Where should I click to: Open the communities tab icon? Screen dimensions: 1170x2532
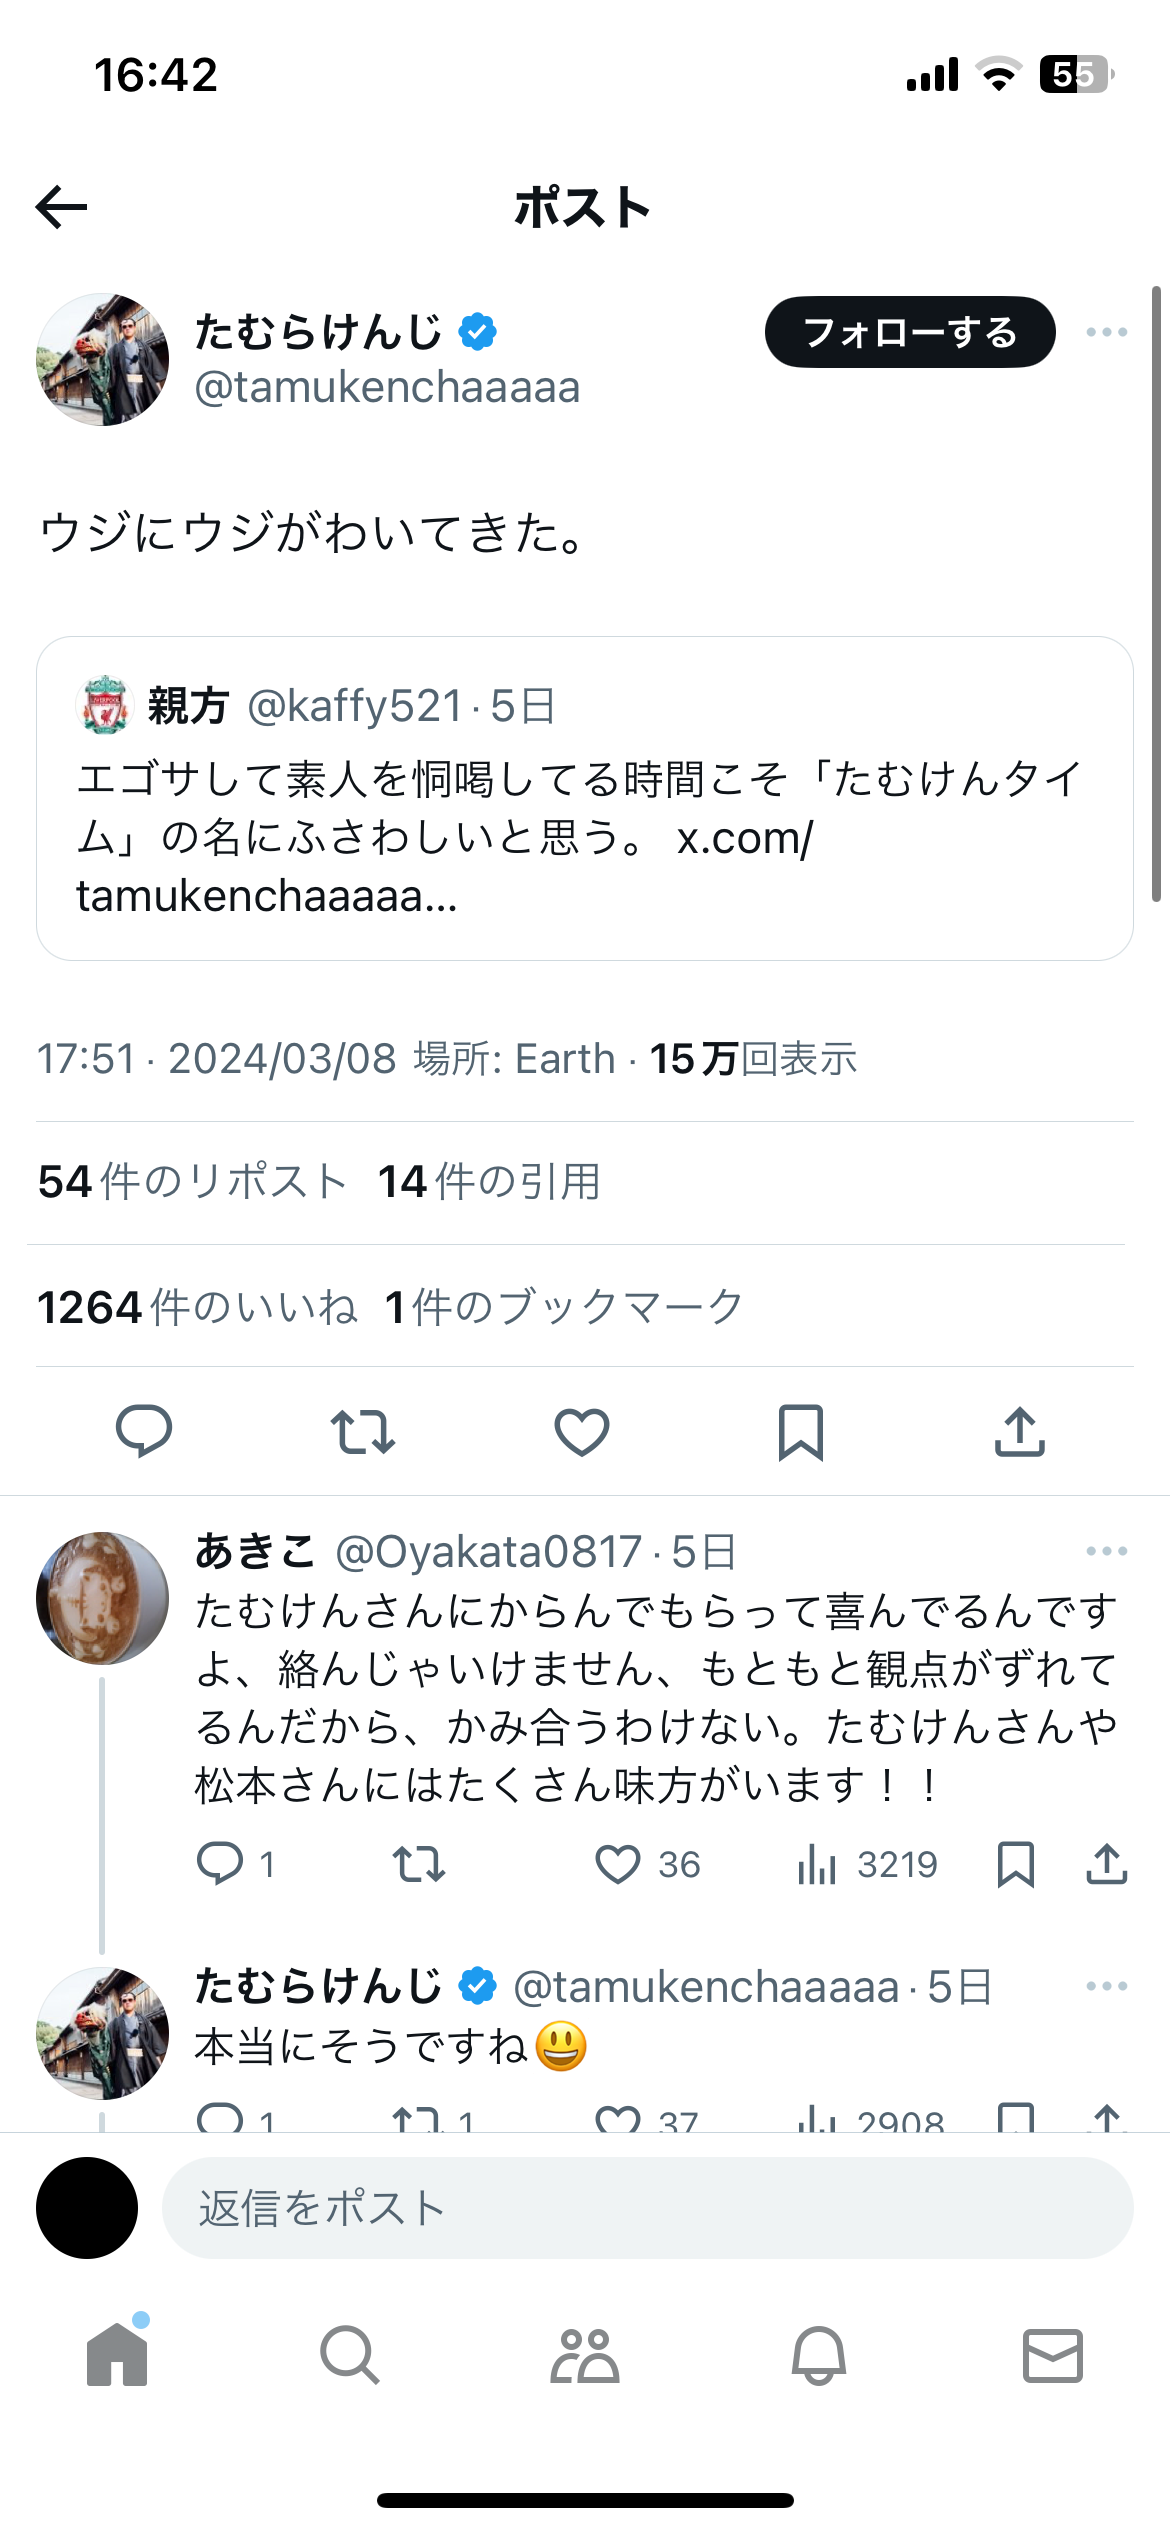(585, 2356)
